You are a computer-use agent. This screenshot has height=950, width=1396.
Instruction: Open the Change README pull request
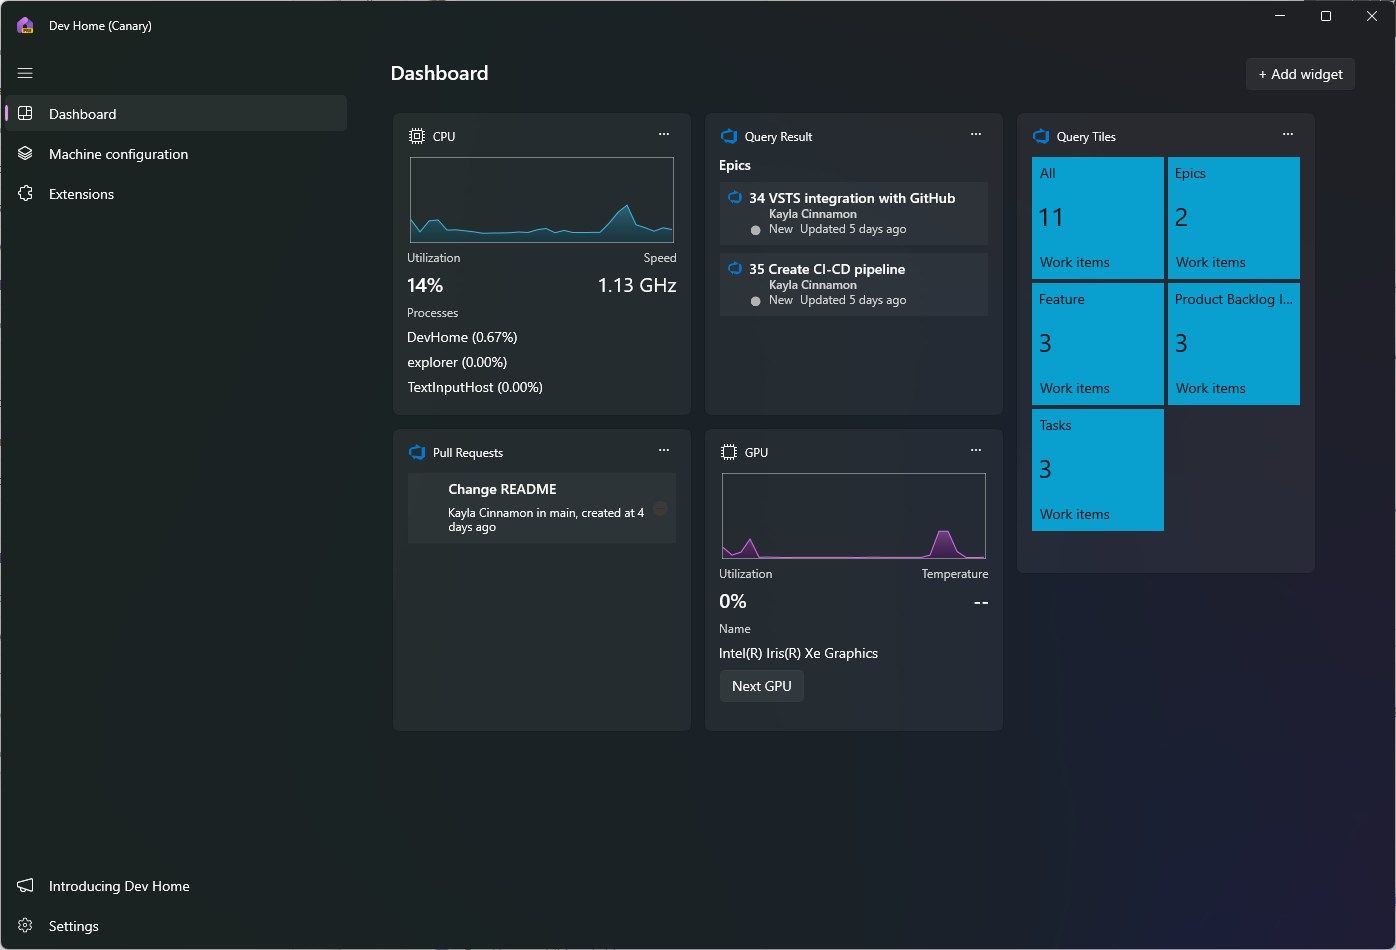click(x=542, y=508)
